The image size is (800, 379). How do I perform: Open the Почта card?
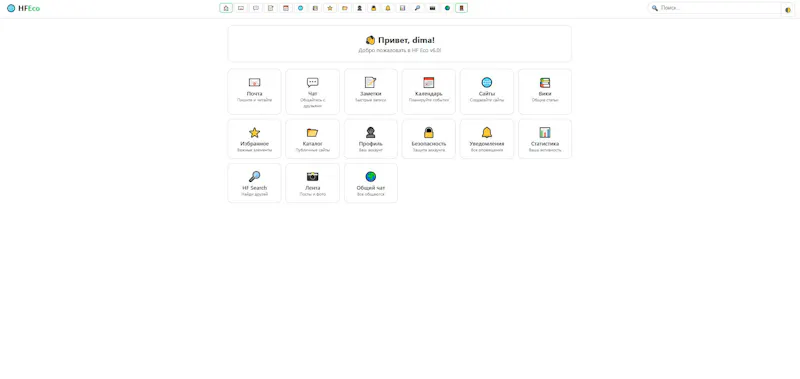[254, 92]
